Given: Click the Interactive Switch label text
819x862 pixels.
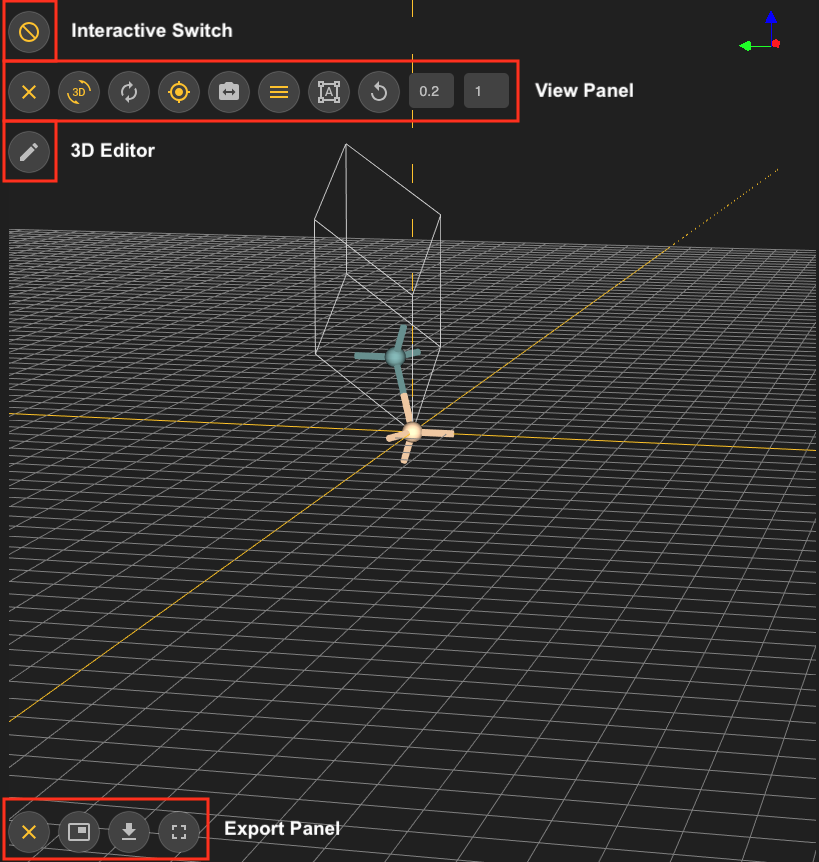Looking at the screenshot, I should (151, 30).
